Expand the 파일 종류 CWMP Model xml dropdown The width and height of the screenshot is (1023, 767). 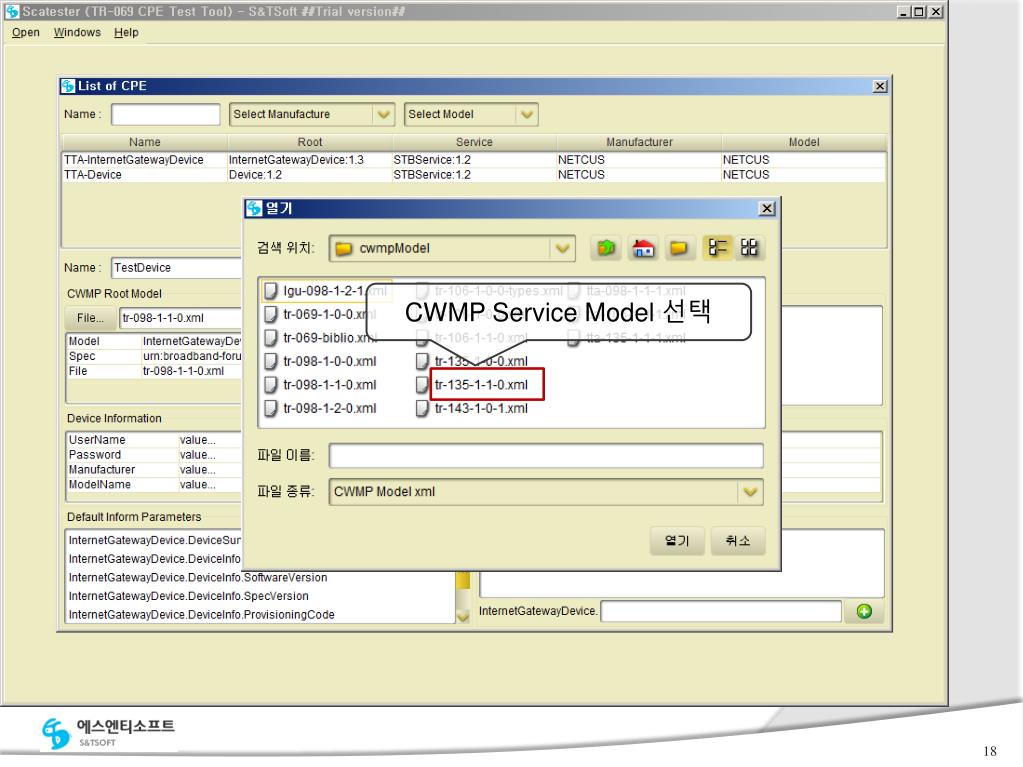coord(750,492)
